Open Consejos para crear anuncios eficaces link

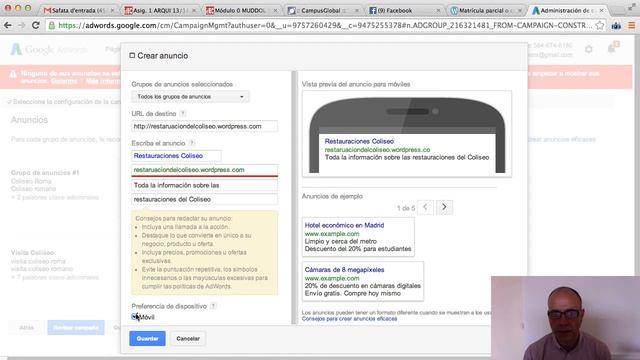point(349,319)
